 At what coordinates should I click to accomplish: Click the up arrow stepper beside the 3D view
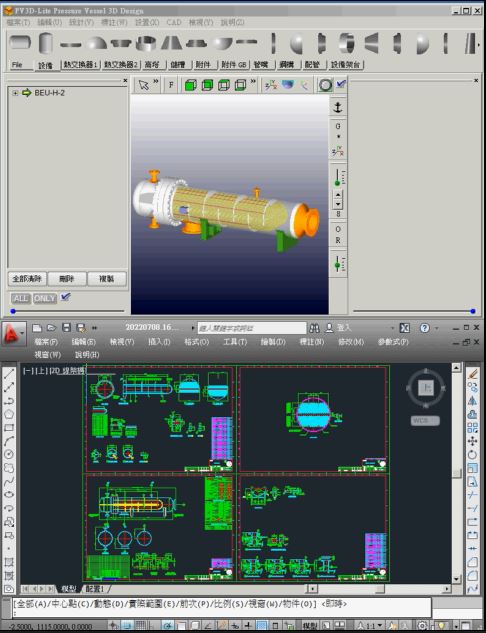(x=338, y=195)
